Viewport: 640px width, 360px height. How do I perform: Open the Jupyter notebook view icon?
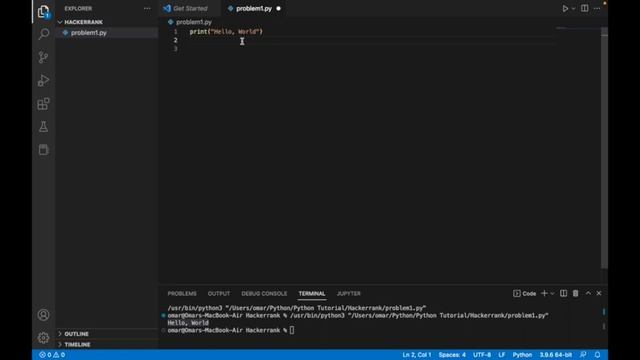pyautogui.click(x=43, y=150)
